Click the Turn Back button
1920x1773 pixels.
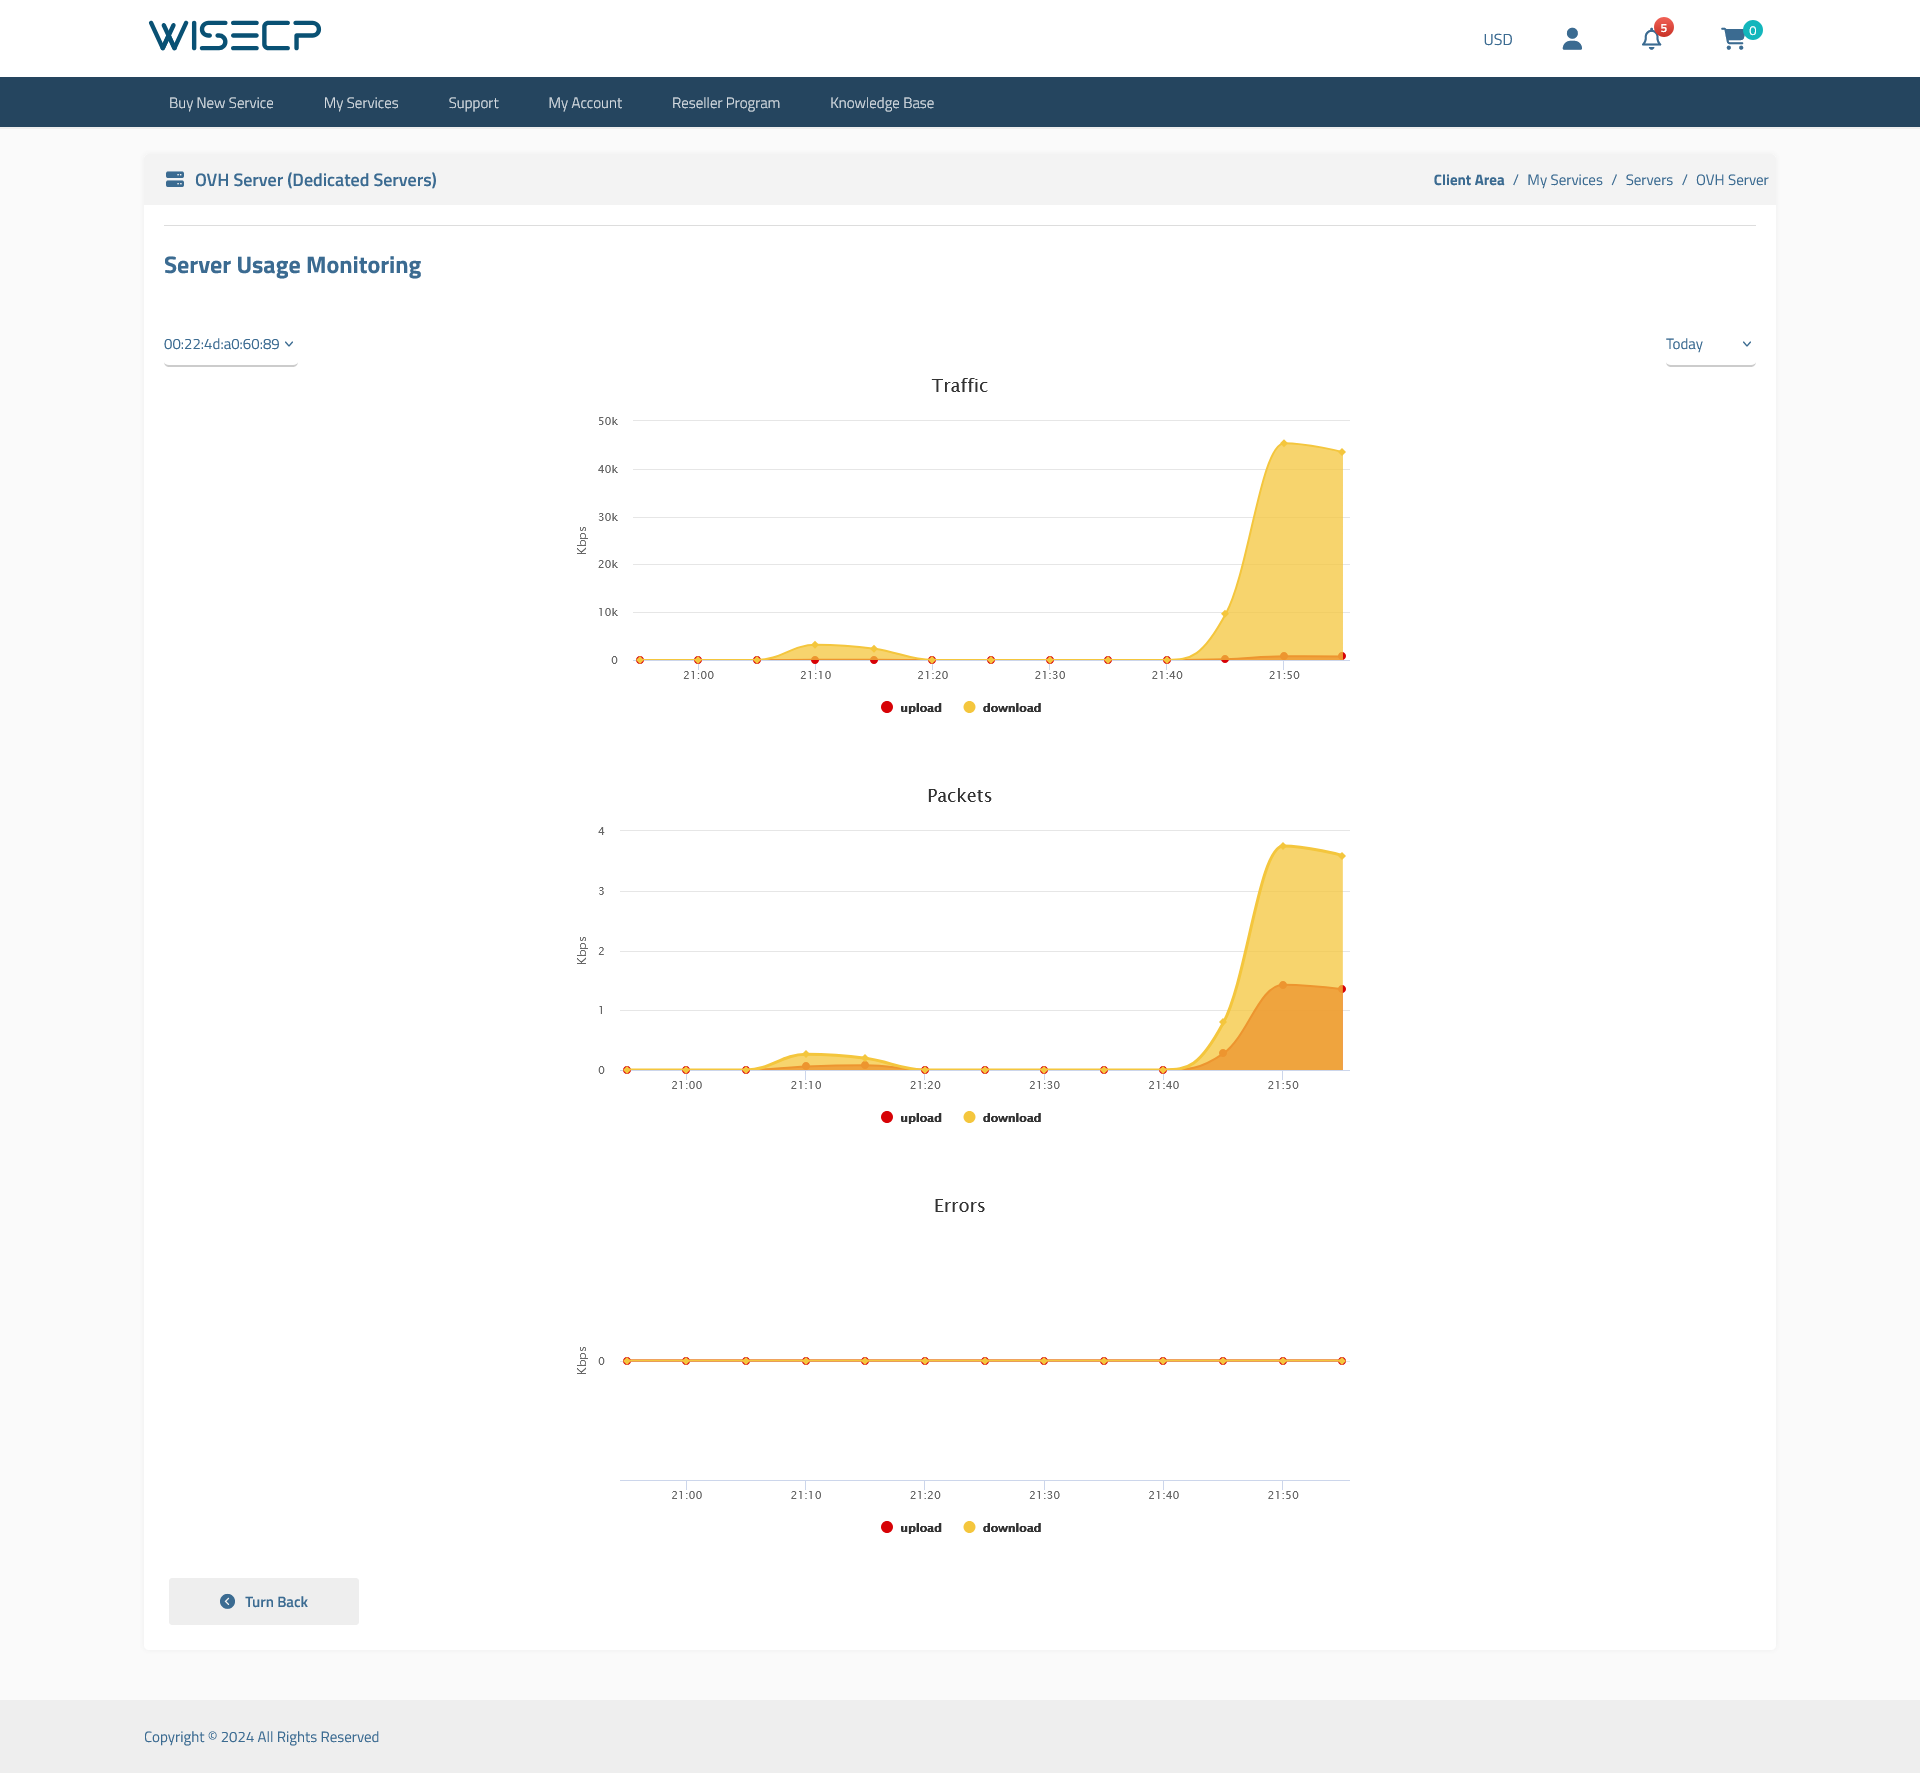pos(264,1601)
